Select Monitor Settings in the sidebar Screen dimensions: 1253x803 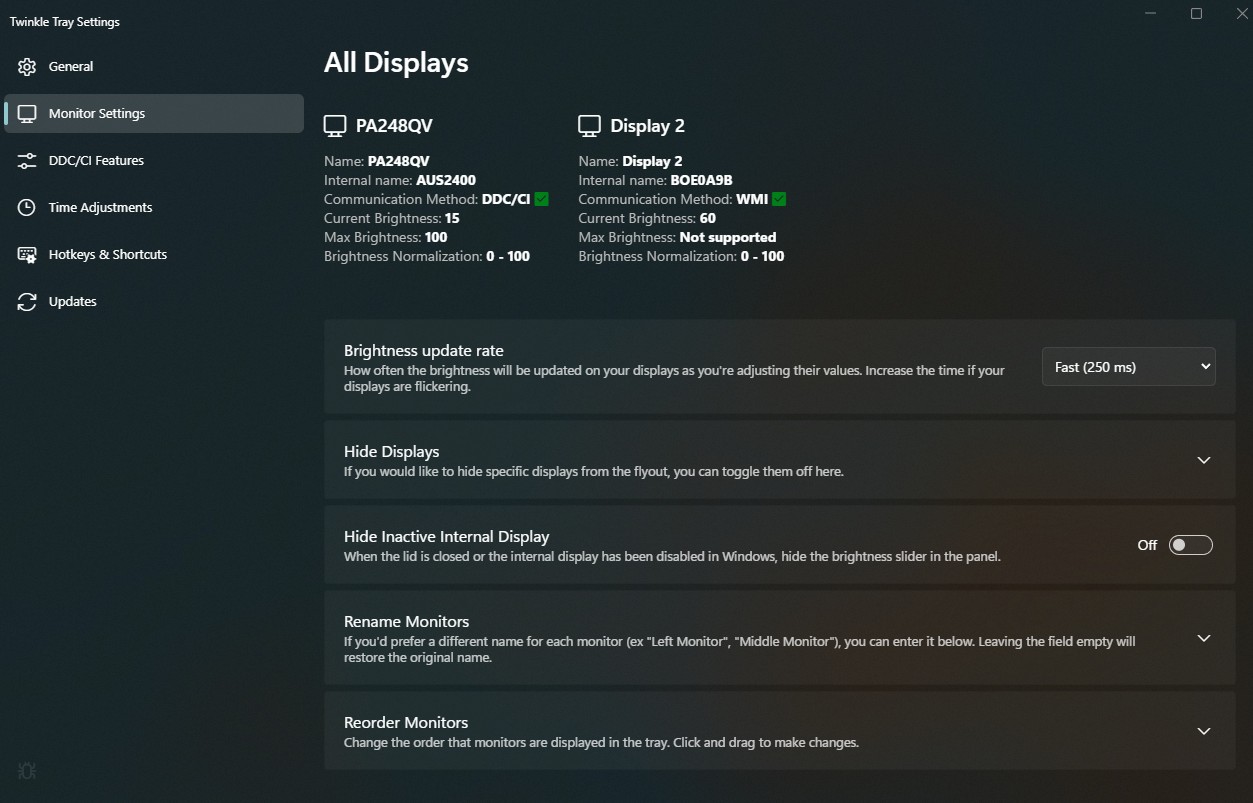pyautogui.click(x=154, y=114)
